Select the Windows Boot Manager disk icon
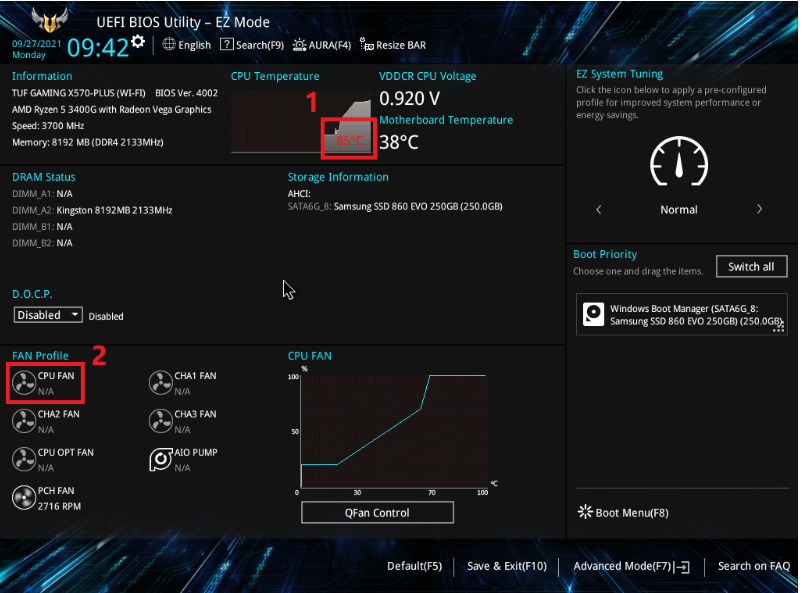 [x=593, y=314]
